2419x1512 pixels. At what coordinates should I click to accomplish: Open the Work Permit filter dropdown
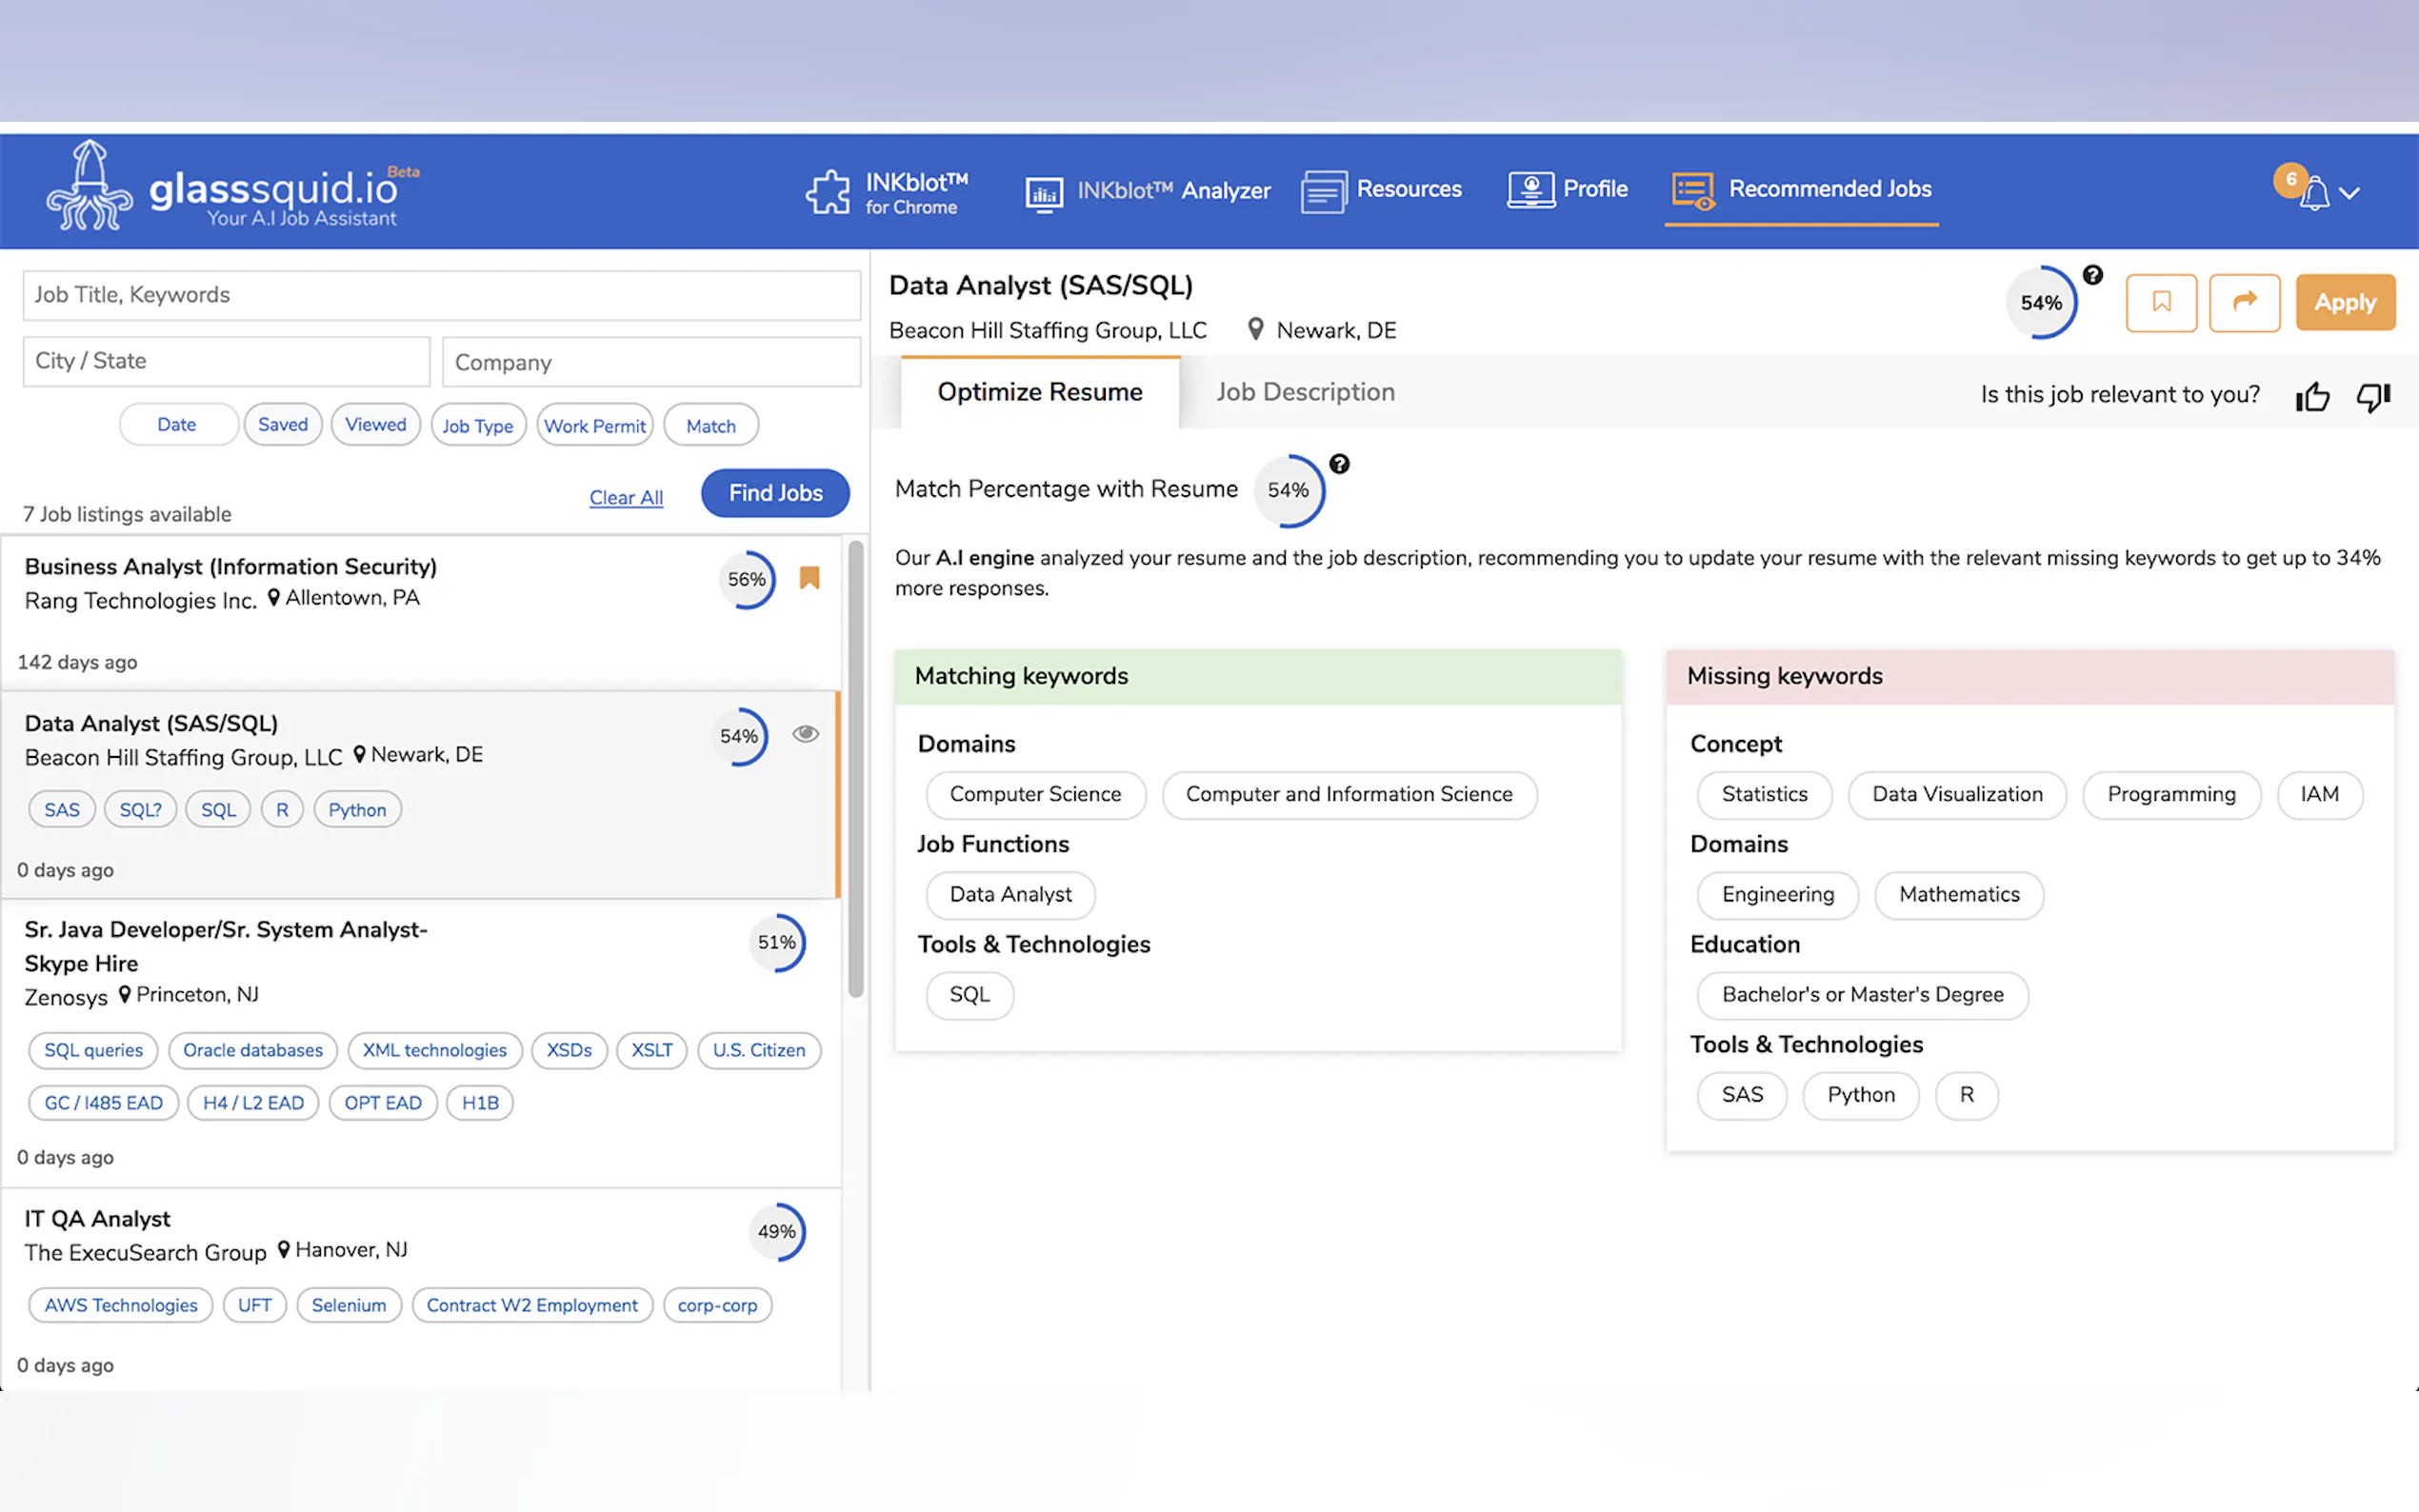[594, 426]
